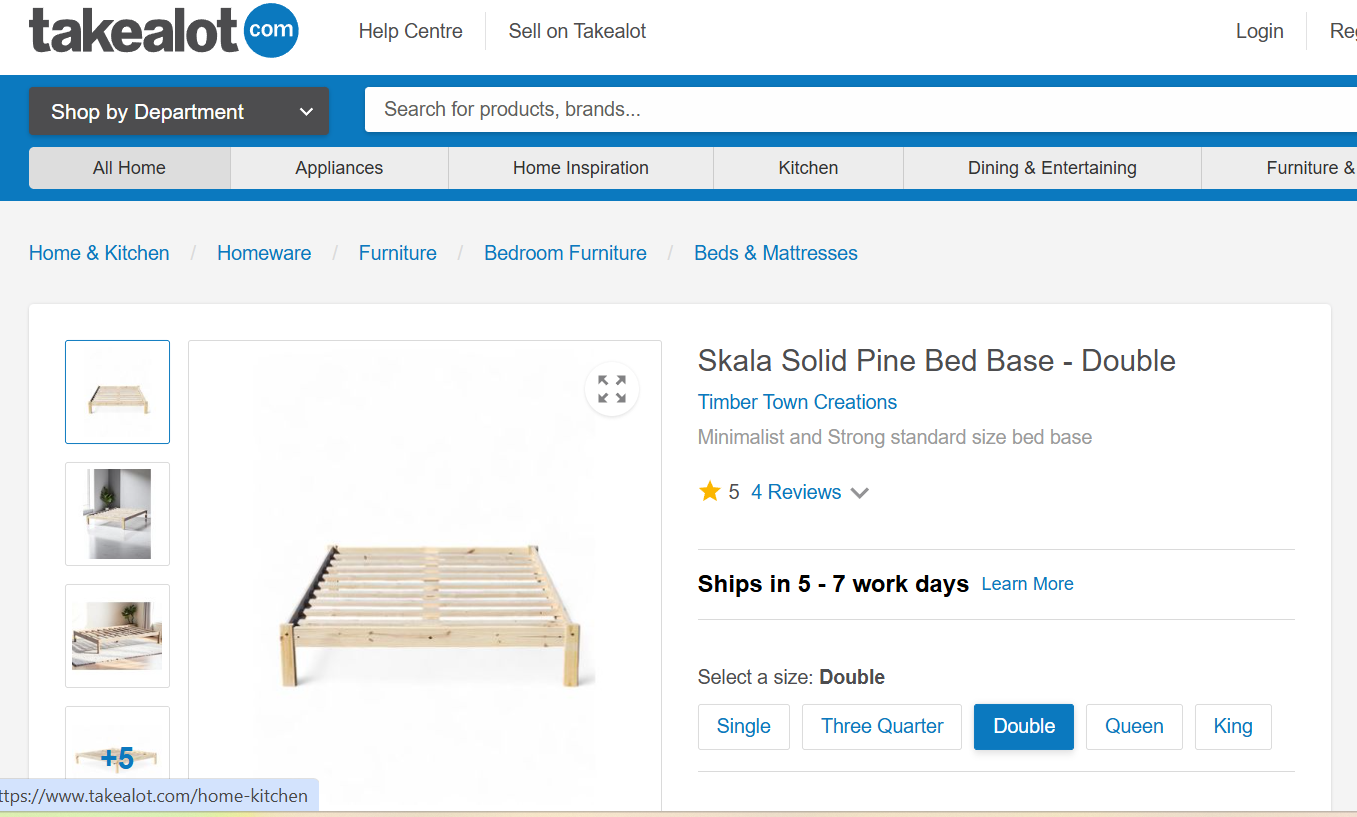
Task: Click the +5 more images thumbnail
Action: 117,755
